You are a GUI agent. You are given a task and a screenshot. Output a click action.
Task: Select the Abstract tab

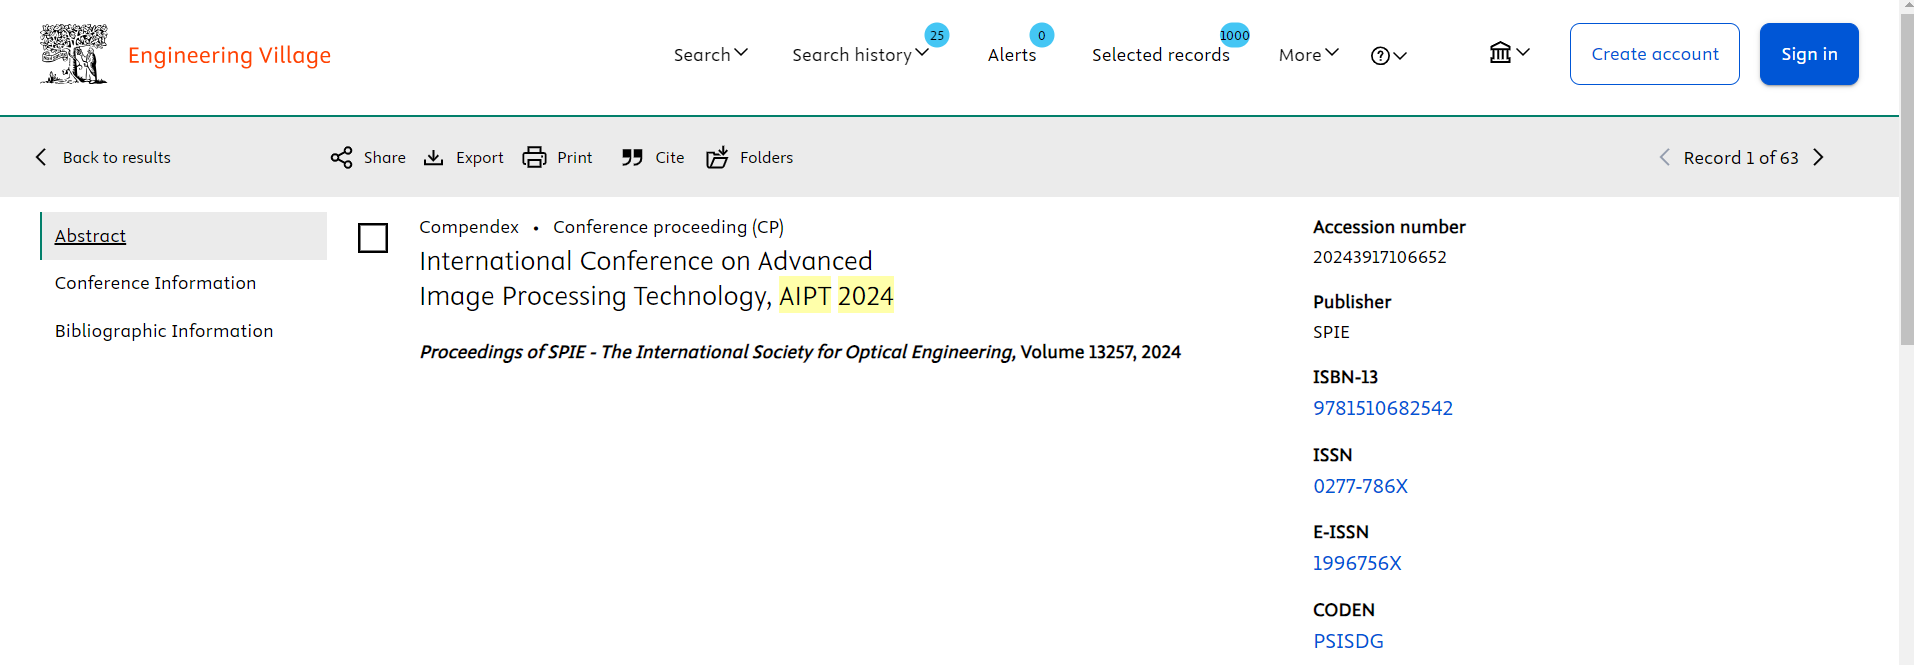(x=184, y=236)
